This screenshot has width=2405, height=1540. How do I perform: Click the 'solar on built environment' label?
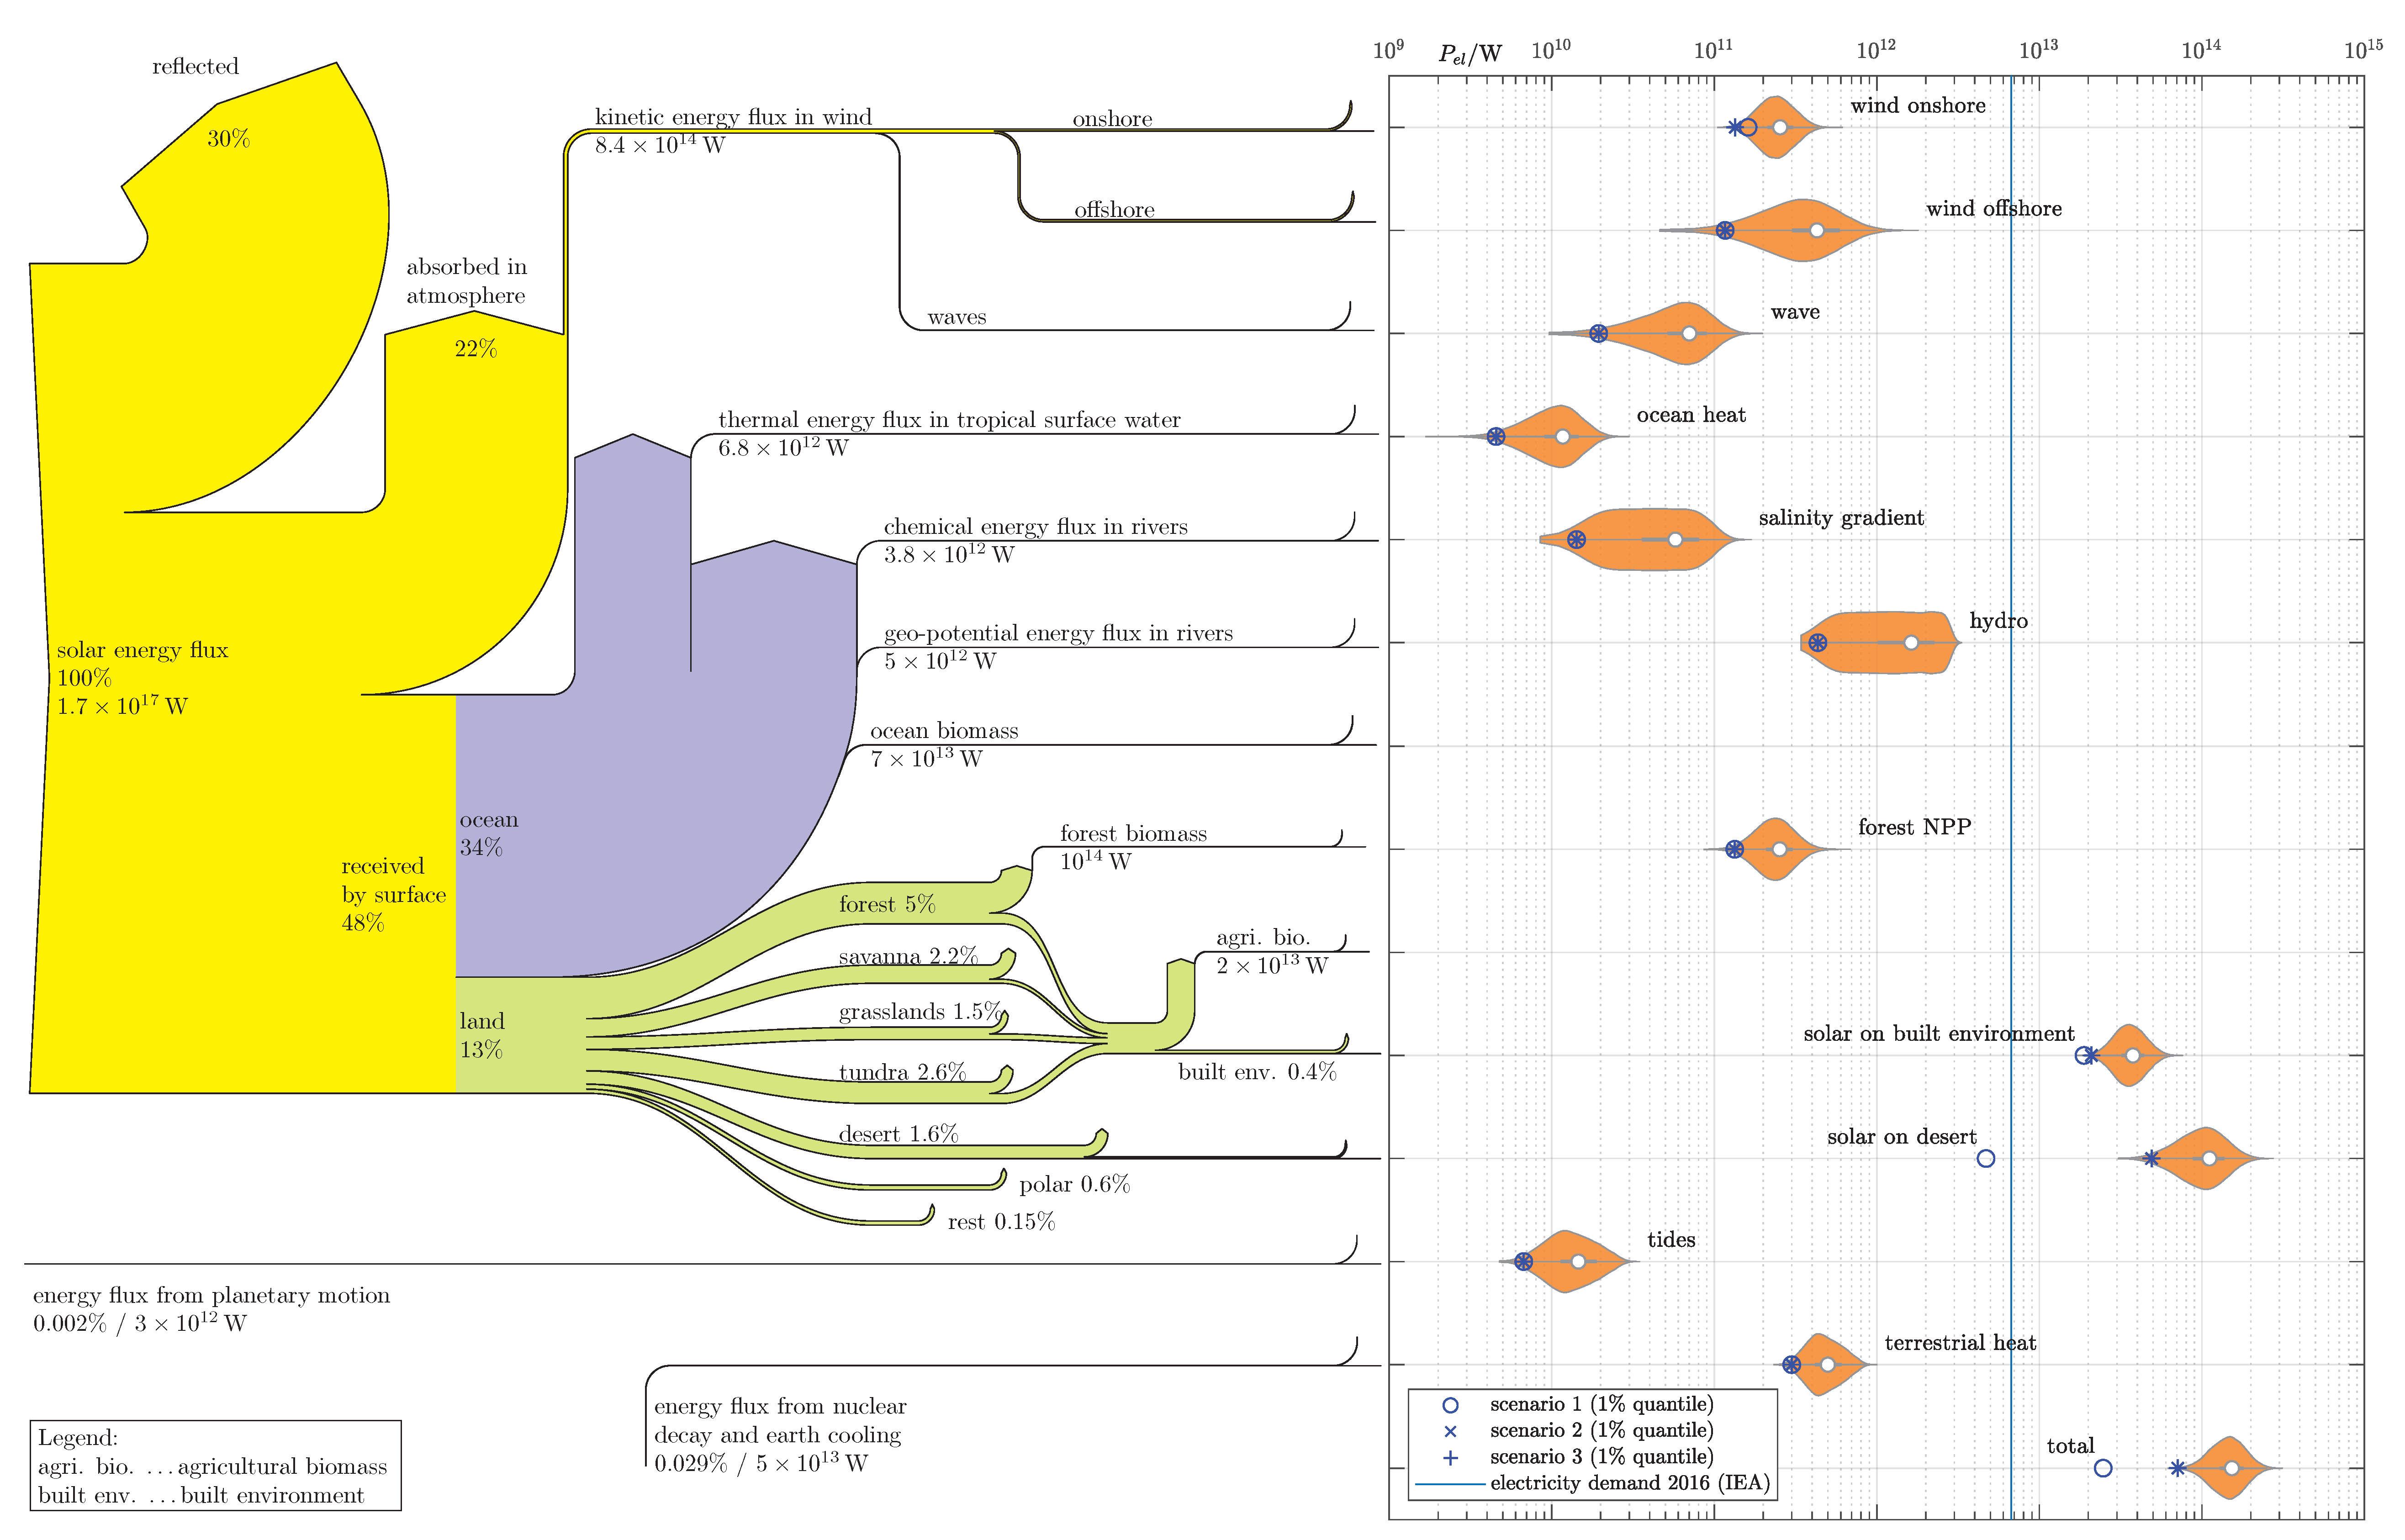(x=1938, y=1034)
